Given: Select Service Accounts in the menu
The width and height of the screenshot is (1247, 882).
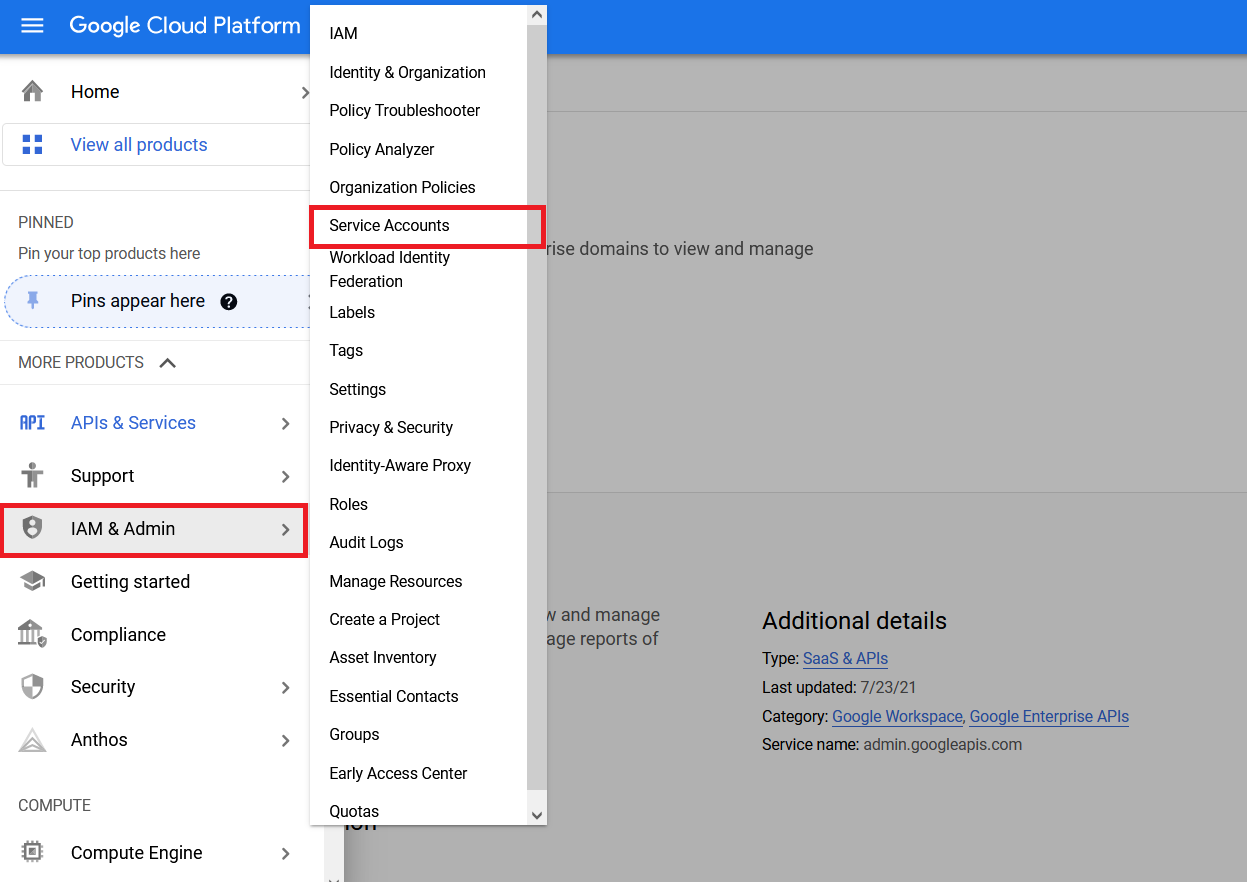Looking at the screenshot, I should click(388, 226).
